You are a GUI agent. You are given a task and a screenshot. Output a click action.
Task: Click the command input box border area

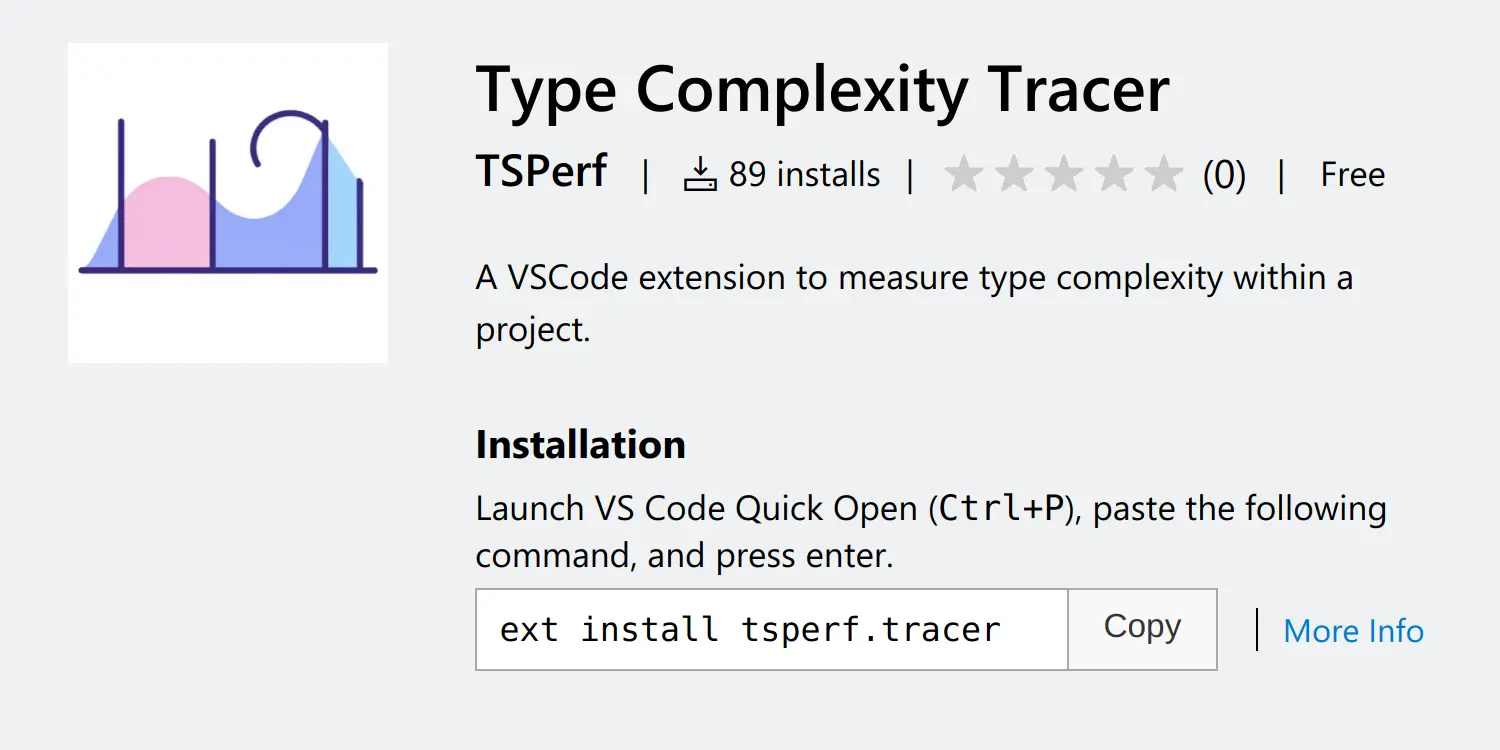[x=771, y=592]
